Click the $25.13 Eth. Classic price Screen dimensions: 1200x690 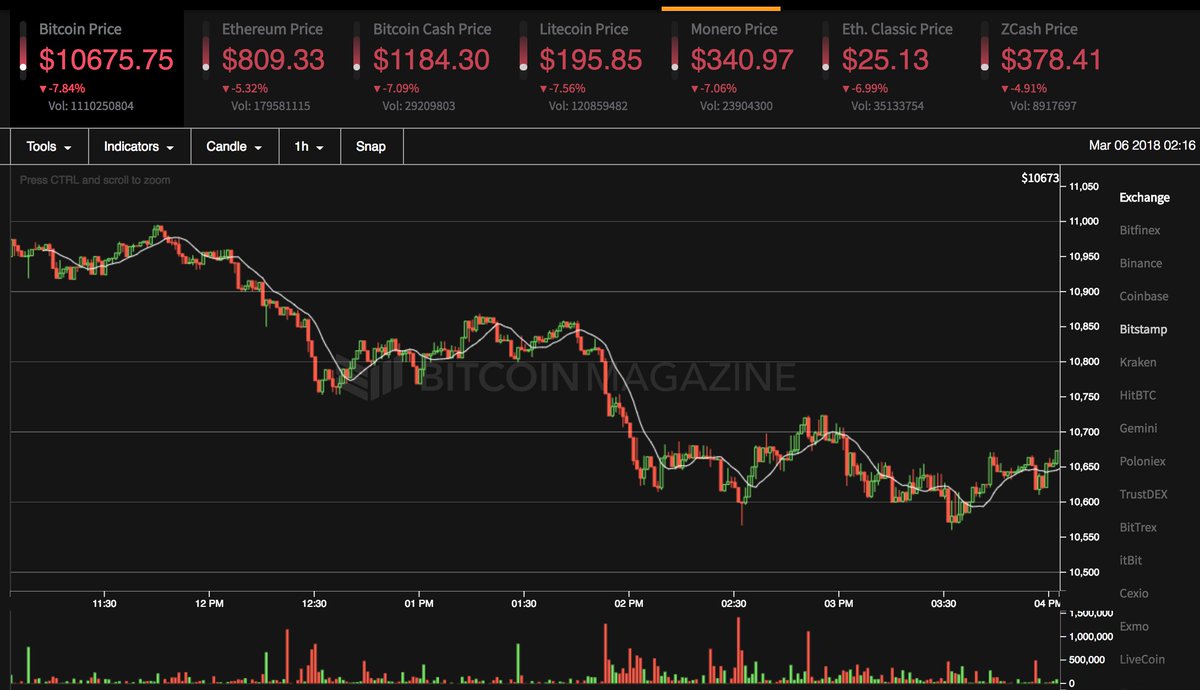886,60
